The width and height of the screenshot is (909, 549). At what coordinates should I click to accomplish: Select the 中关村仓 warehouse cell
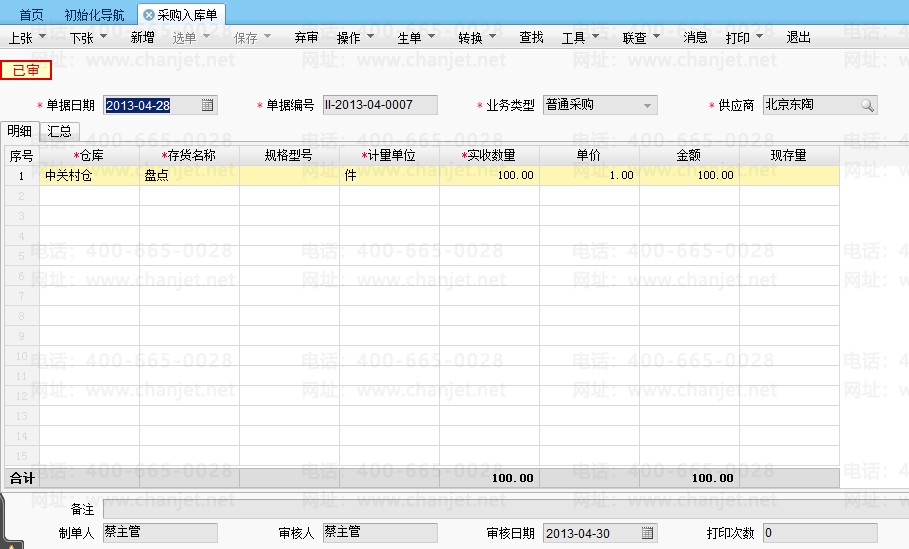pos(89,175)
